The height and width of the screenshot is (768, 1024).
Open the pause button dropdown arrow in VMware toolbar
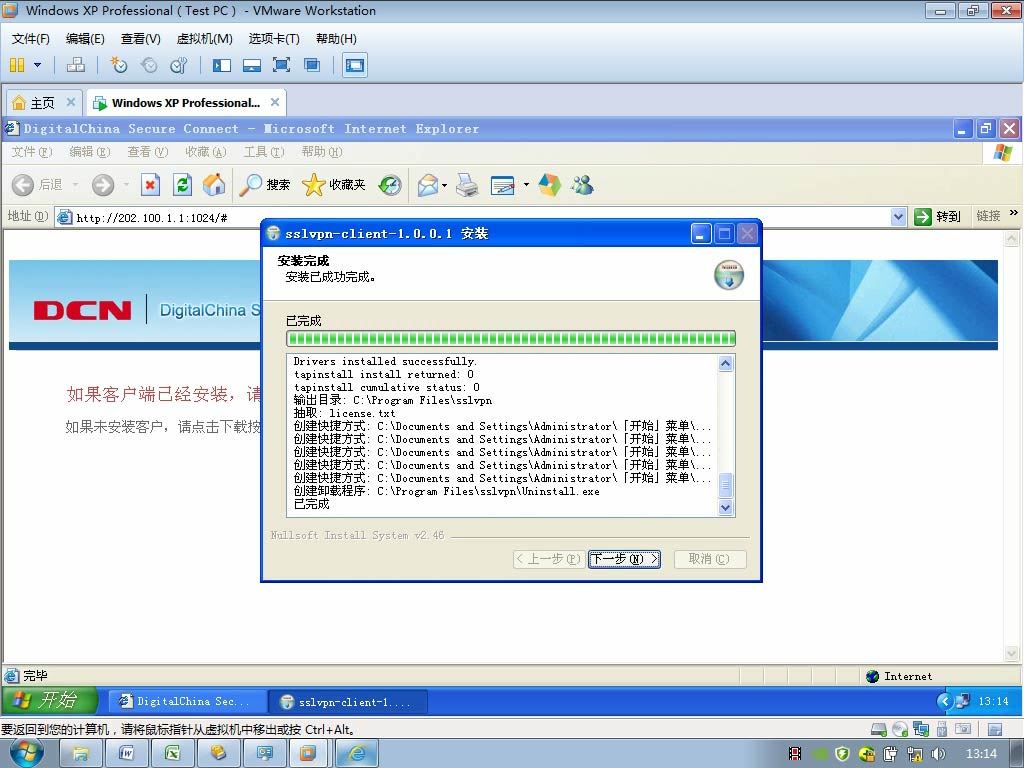coord(37,65)
